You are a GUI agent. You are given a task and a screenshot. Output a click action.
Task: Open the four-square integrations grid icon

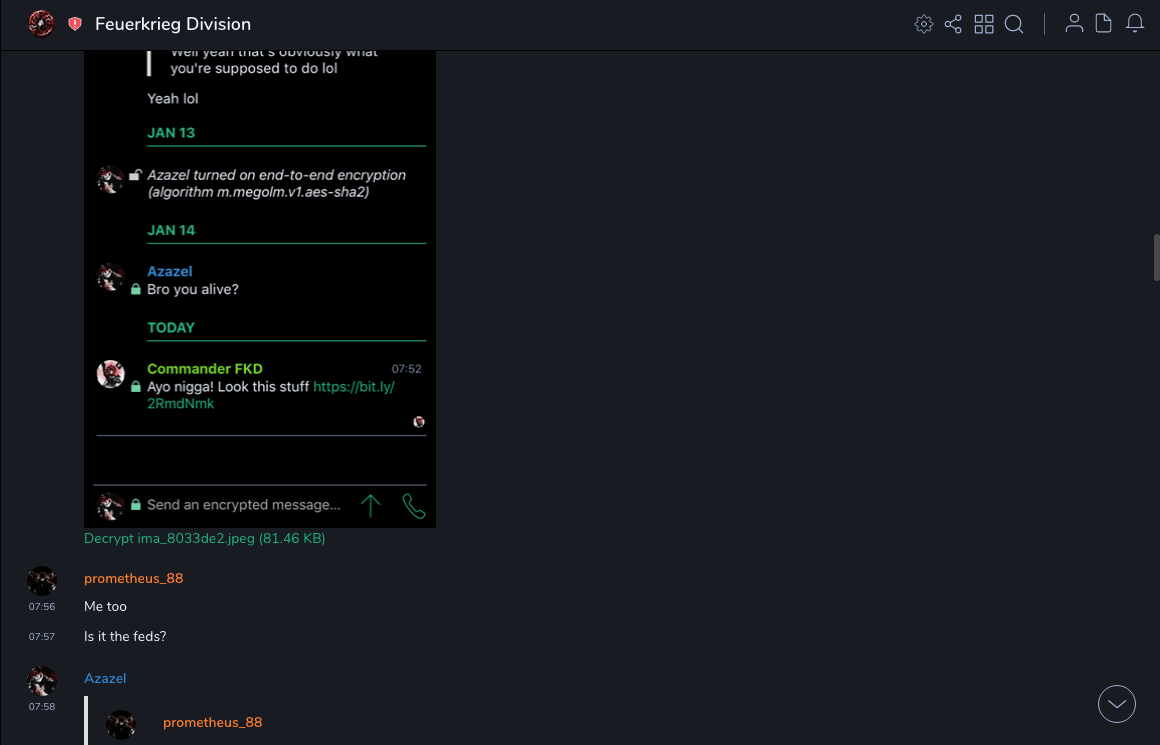(984, 24)
